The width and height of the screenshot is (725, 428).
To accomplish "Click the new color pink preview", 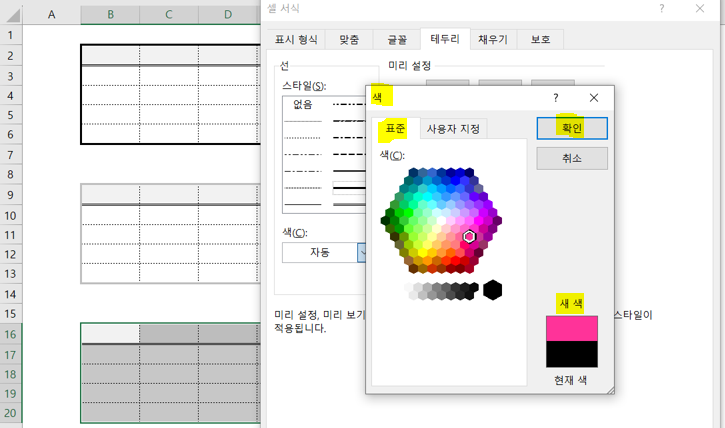I will click(x=572, y=329).
